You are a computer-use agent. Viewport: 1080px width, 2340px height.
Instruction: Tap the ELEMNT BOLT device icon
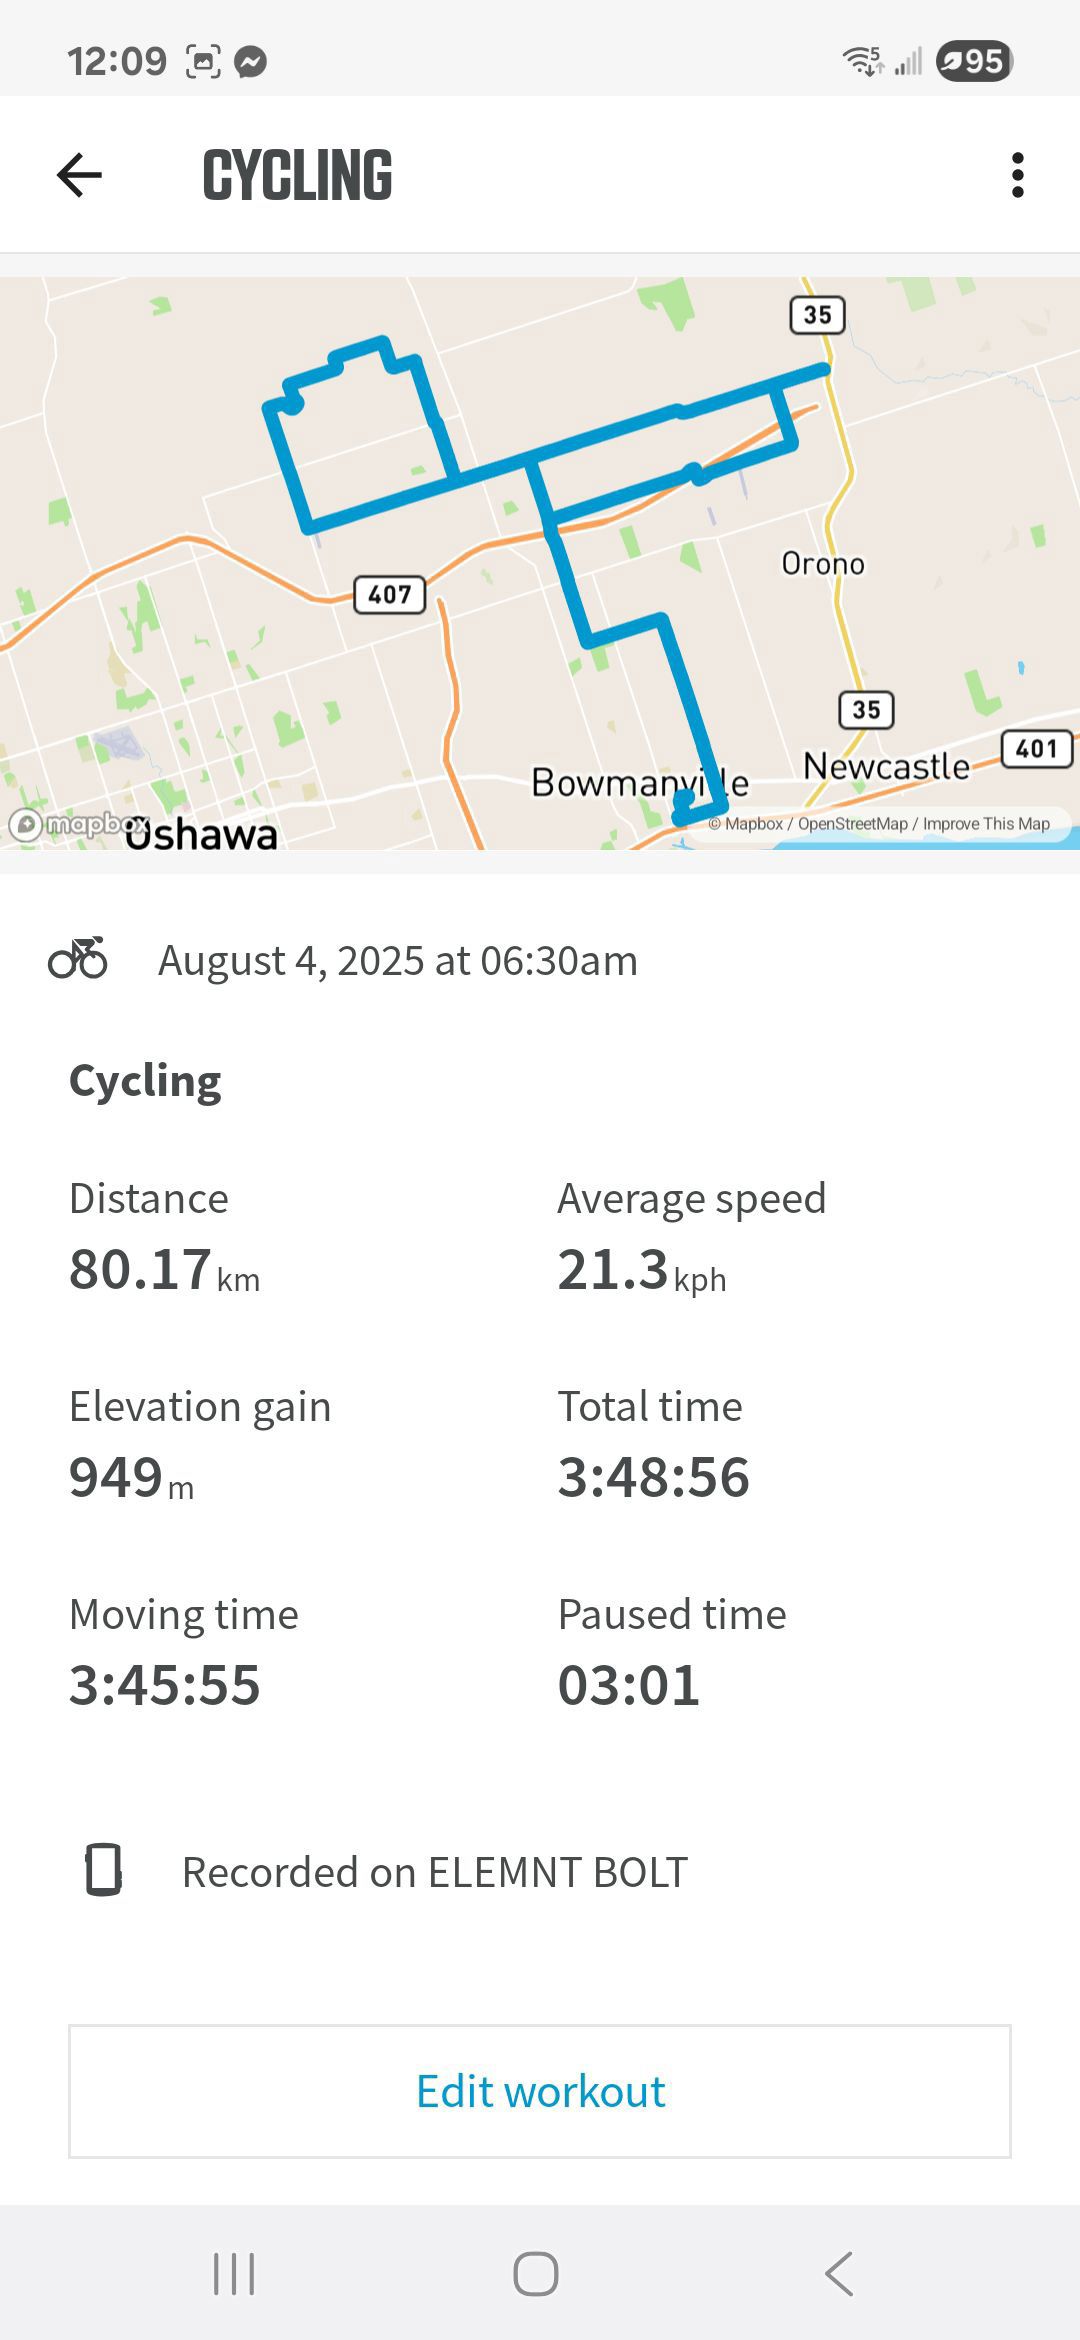pos(103,1870)
